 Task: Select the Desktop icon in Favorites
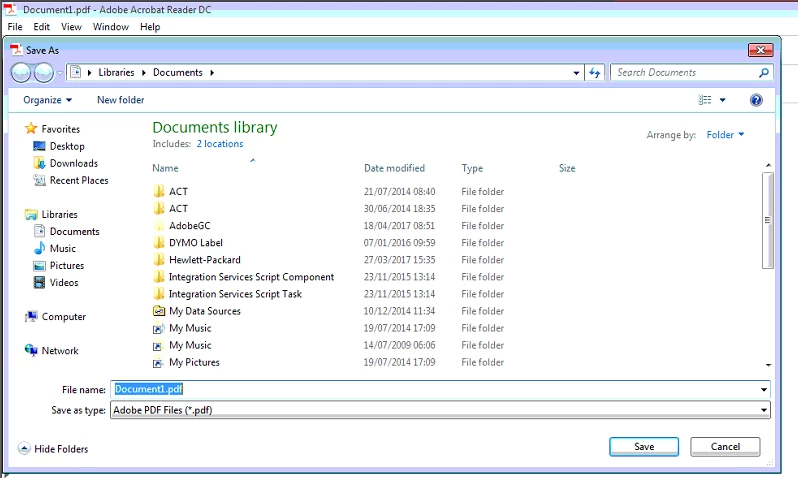(x=39, y=146)
